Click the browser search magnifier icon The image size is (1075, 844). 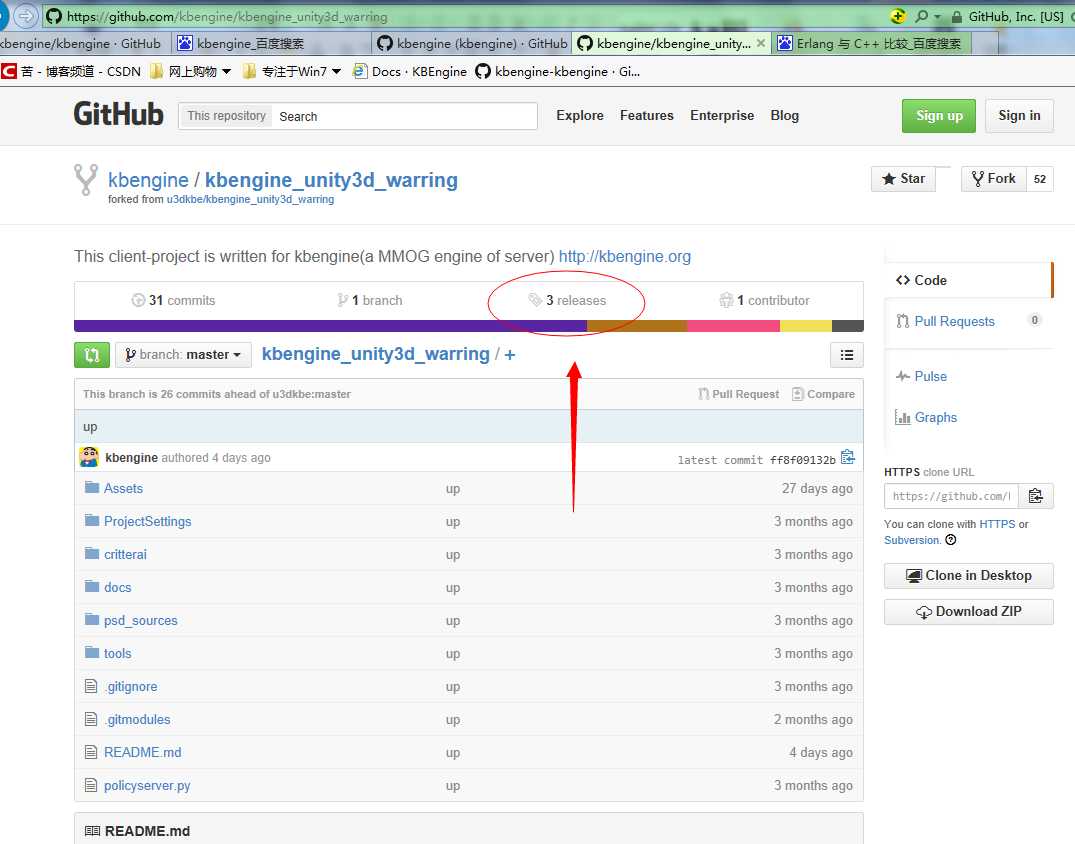coord(921,16)
